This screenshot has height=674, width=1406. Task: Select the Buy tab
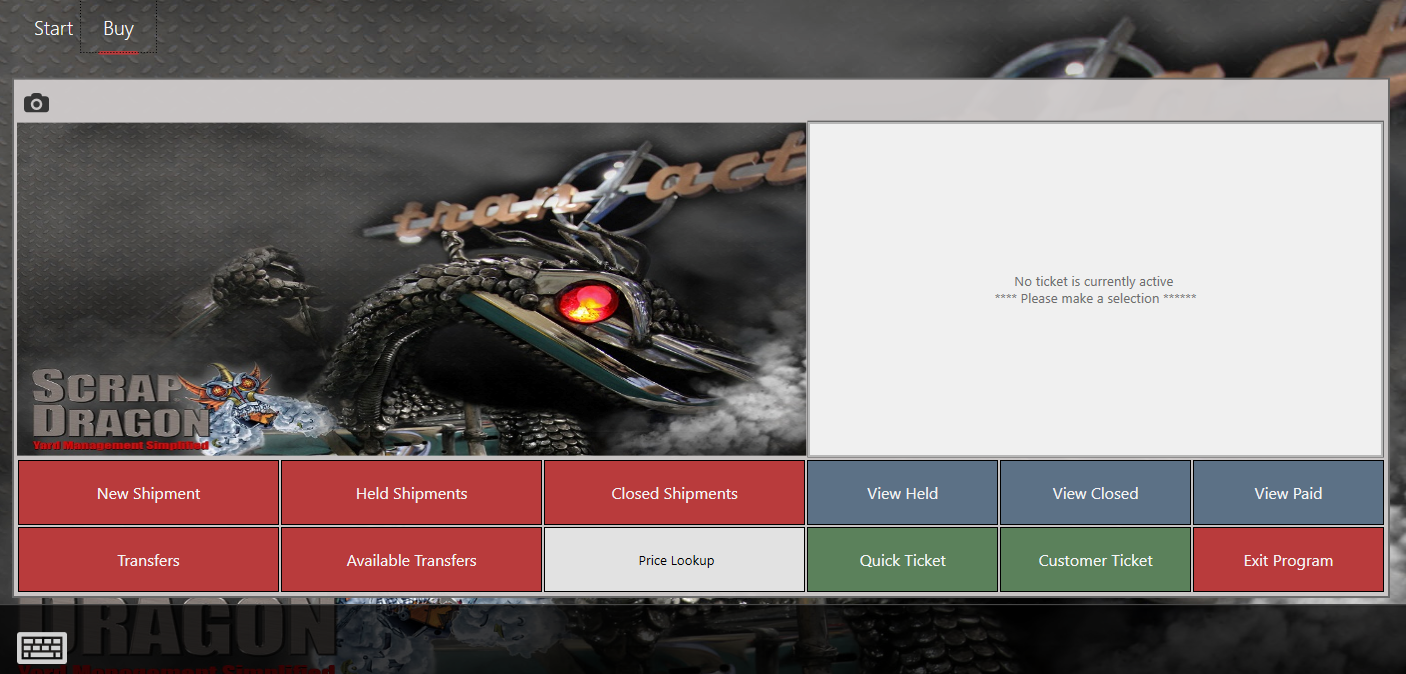tap(118, 28)
